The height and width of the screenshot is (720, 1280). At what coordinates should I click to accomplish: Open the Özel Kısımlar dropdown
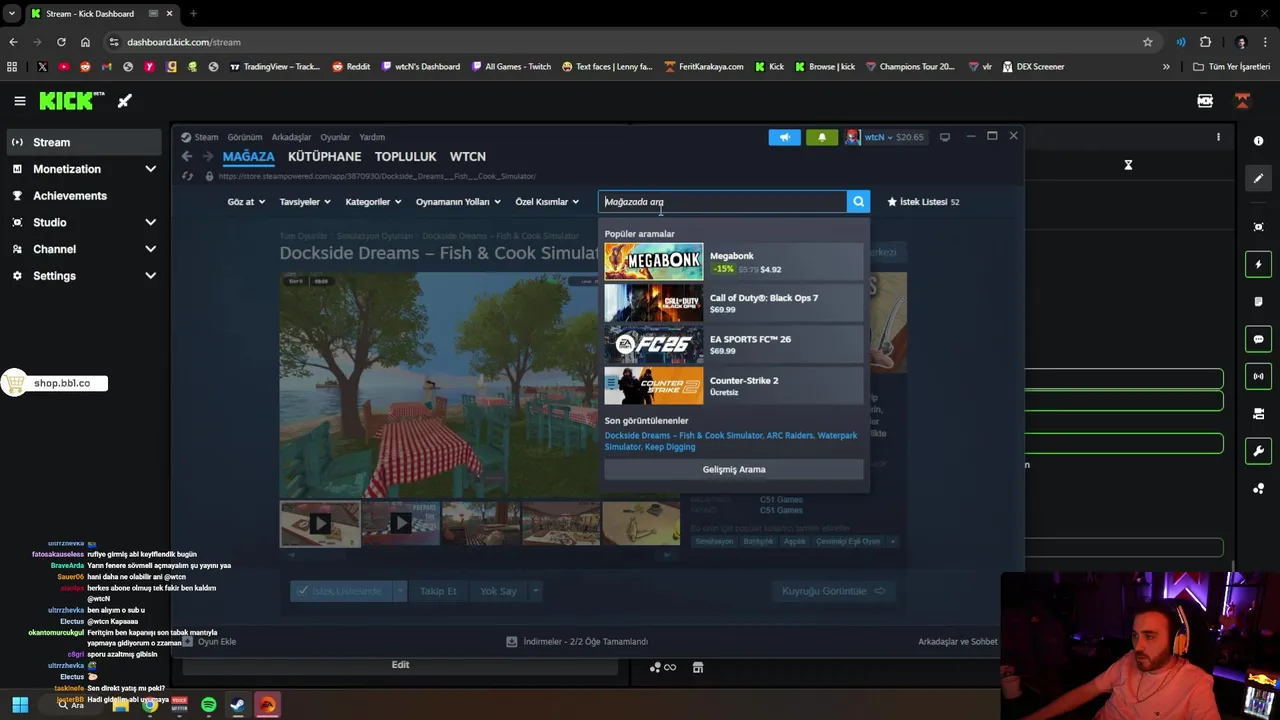click(x=547, y=202)
